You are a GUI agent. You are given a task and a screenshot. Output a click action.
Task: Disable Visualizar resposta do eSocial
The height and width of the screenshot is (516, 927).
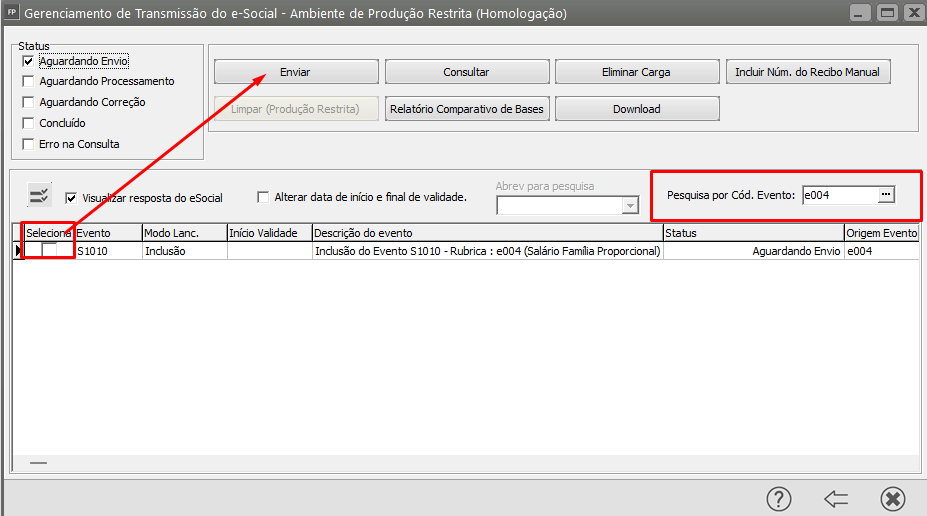pos(71,198)
